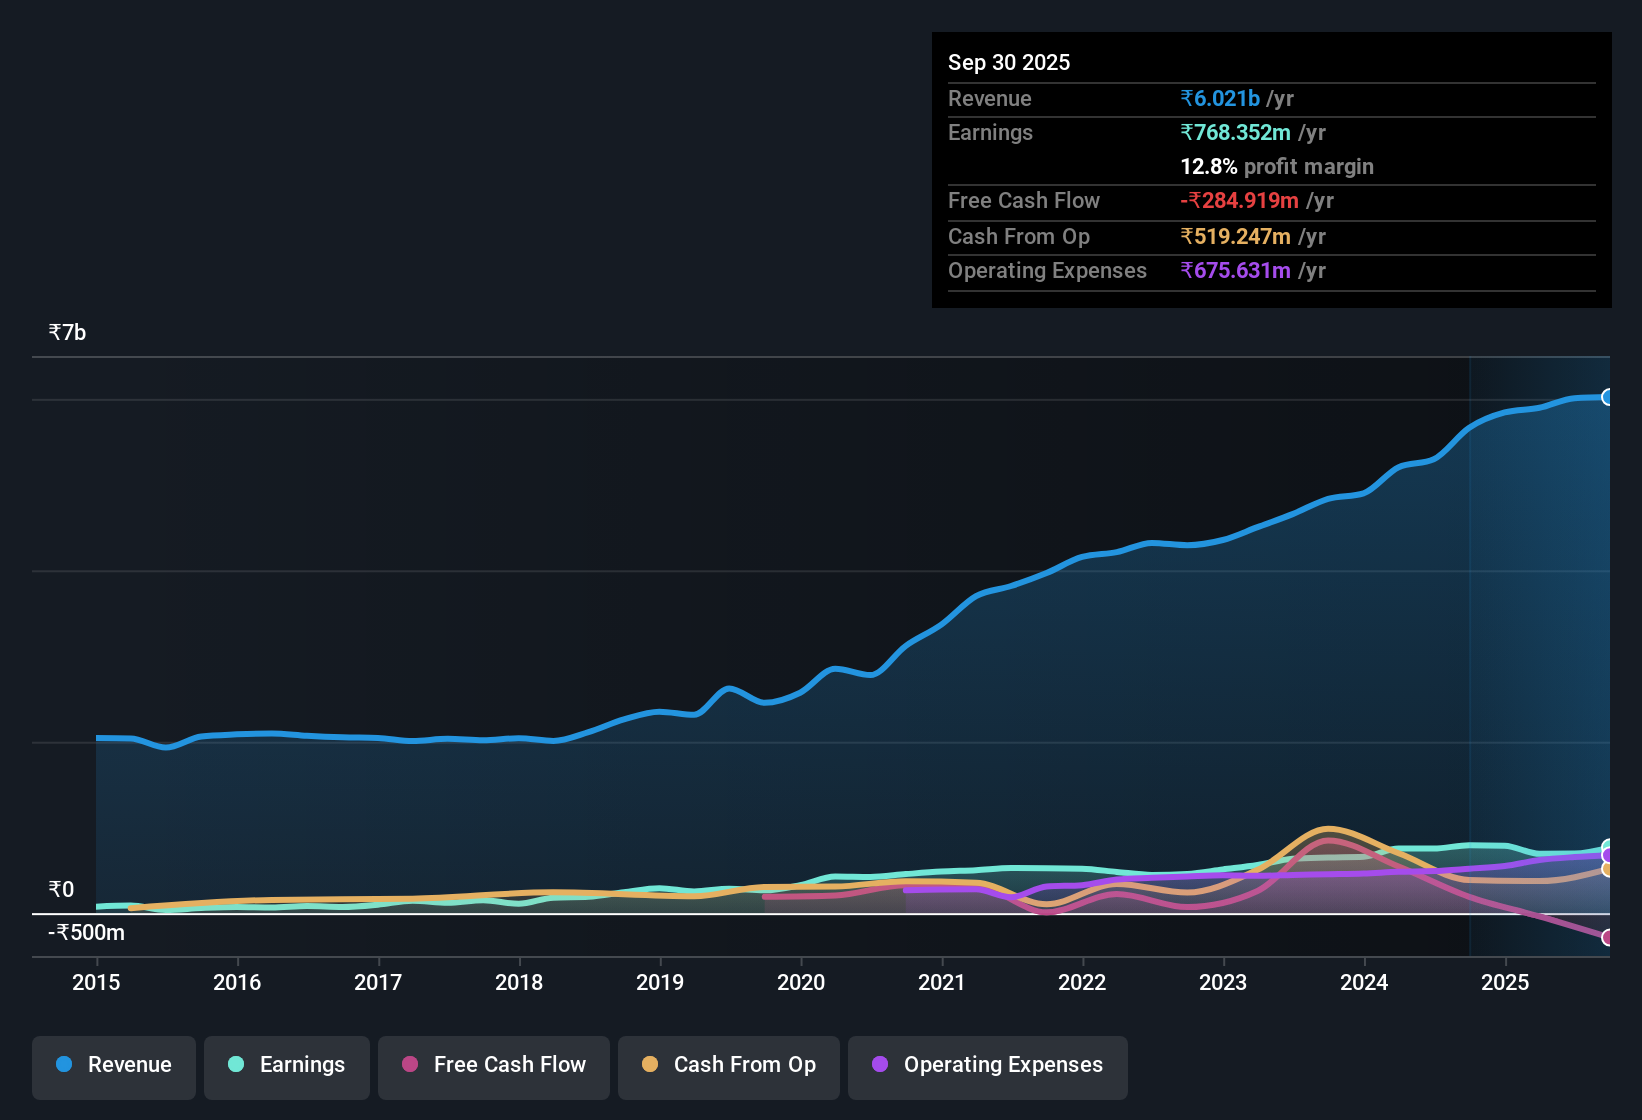This screenshot has height=1120, width=1642.
Task: Click the blue Revenue legend dot
Action: (x=63, y=1065)
